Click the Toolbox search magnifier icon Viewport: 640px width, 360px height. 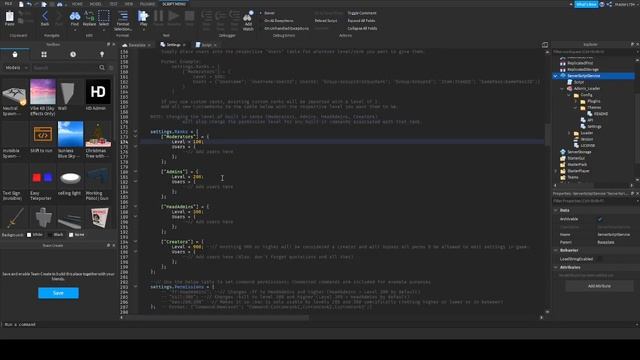(102, 67)
